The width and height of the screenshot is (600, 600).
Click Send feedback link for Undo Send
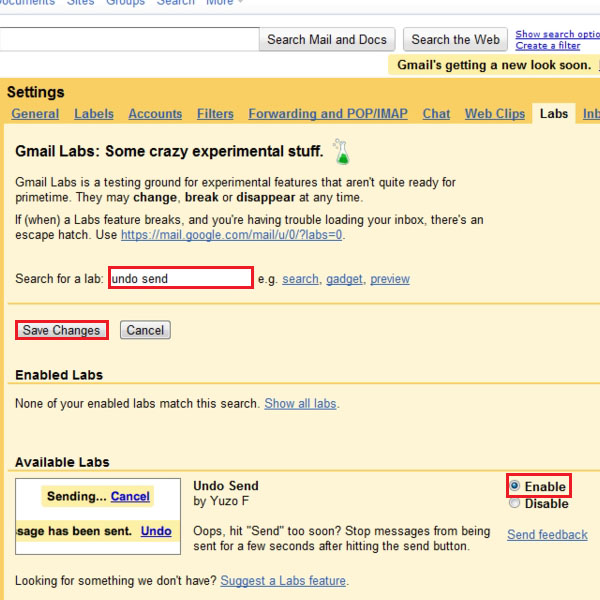tap(547, 534)
